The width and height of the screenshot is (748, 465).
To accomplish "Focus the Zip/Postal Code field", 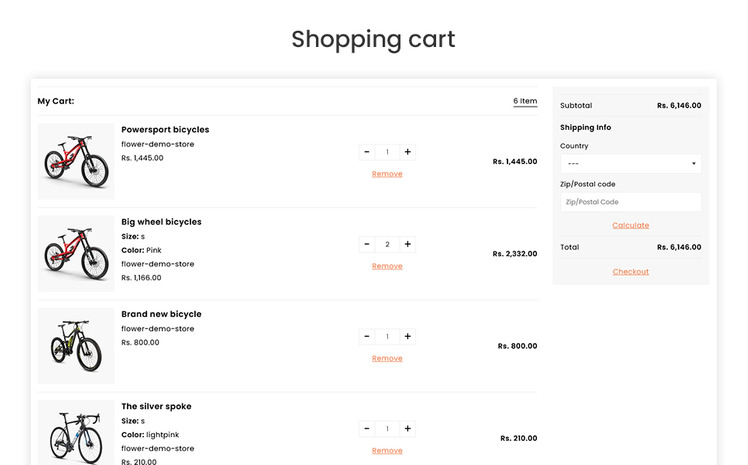I will (x=631, y=202).
